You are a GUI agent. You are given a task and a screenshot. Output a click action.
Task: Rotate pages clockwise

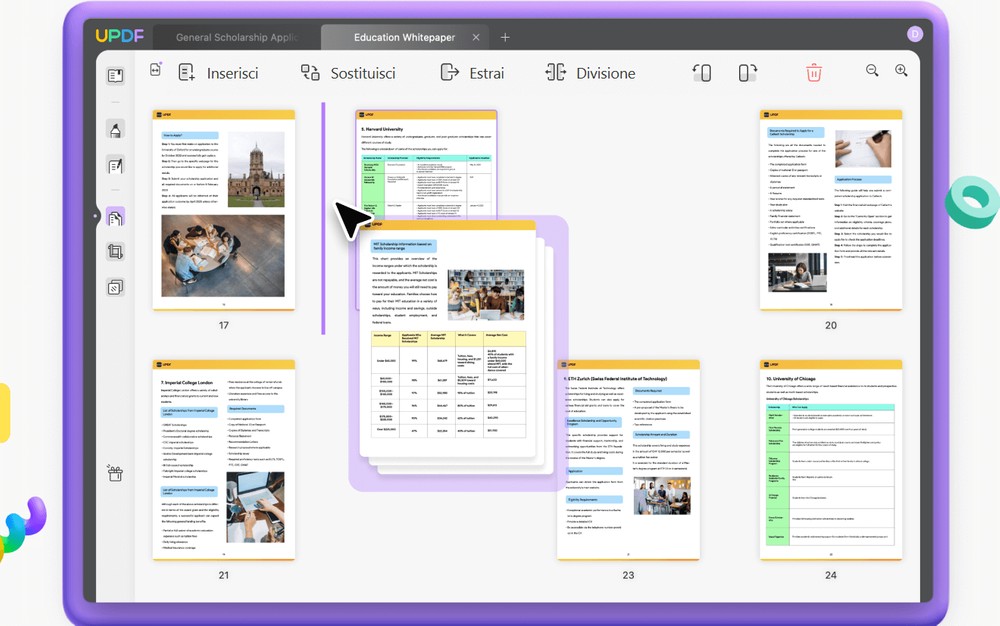[x=747, y=73]
